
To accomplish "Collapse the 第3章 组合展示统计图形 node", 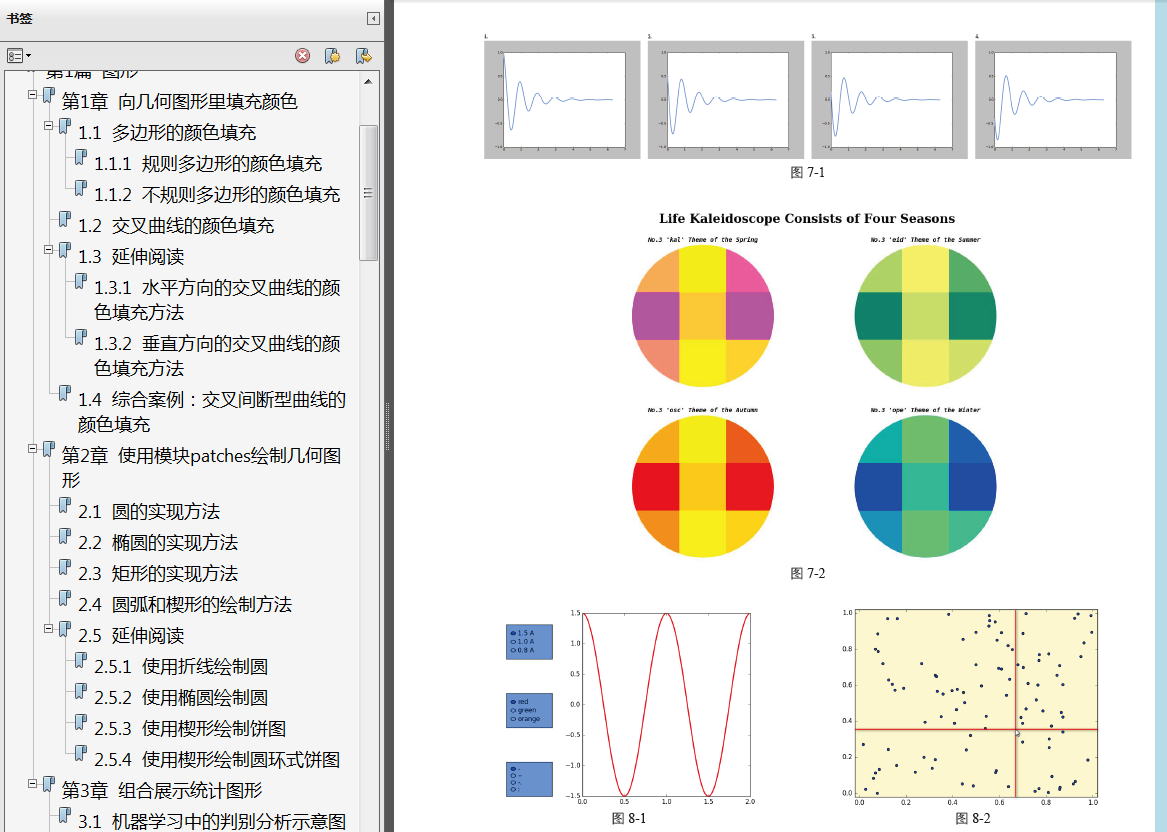I will [x=32, y=784].
